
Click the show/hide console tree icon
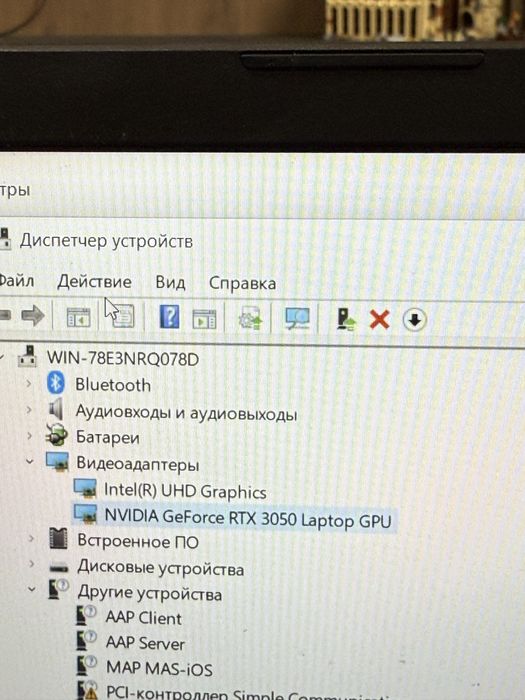(x=78, y=317)
